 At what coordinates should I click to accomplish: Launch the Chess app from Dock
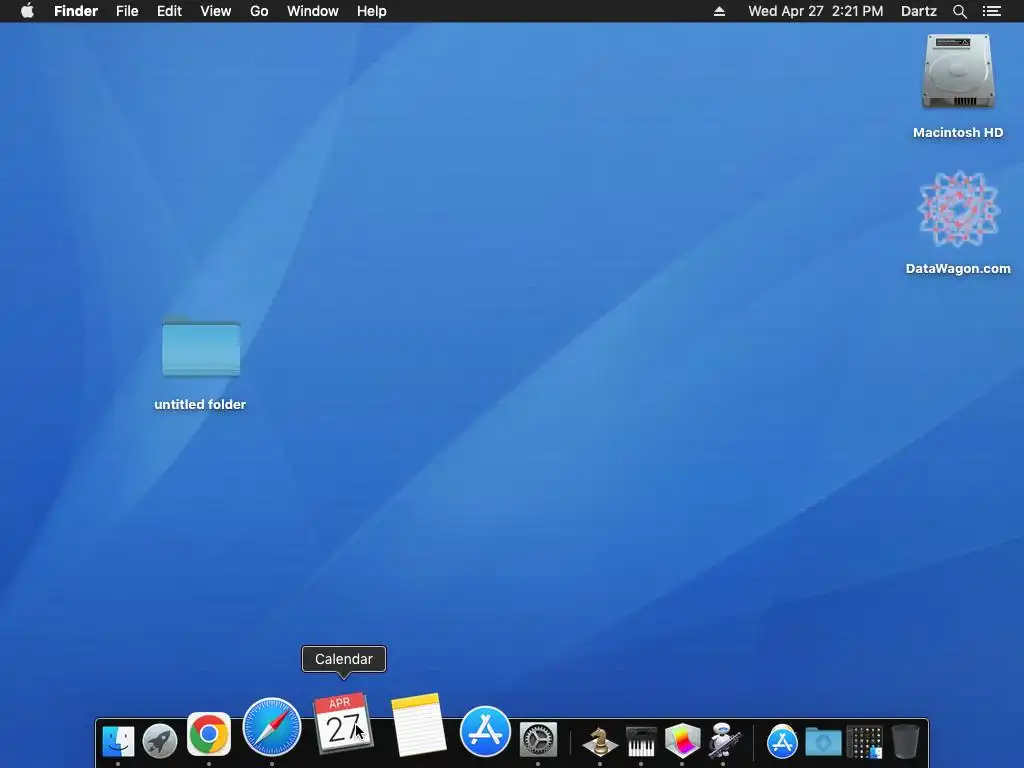click(600, 741)
